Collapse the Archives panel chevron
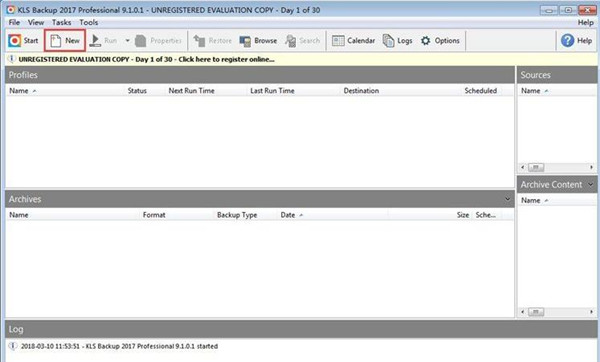This screenshot has height=362, width=600. tap(507, 199)
